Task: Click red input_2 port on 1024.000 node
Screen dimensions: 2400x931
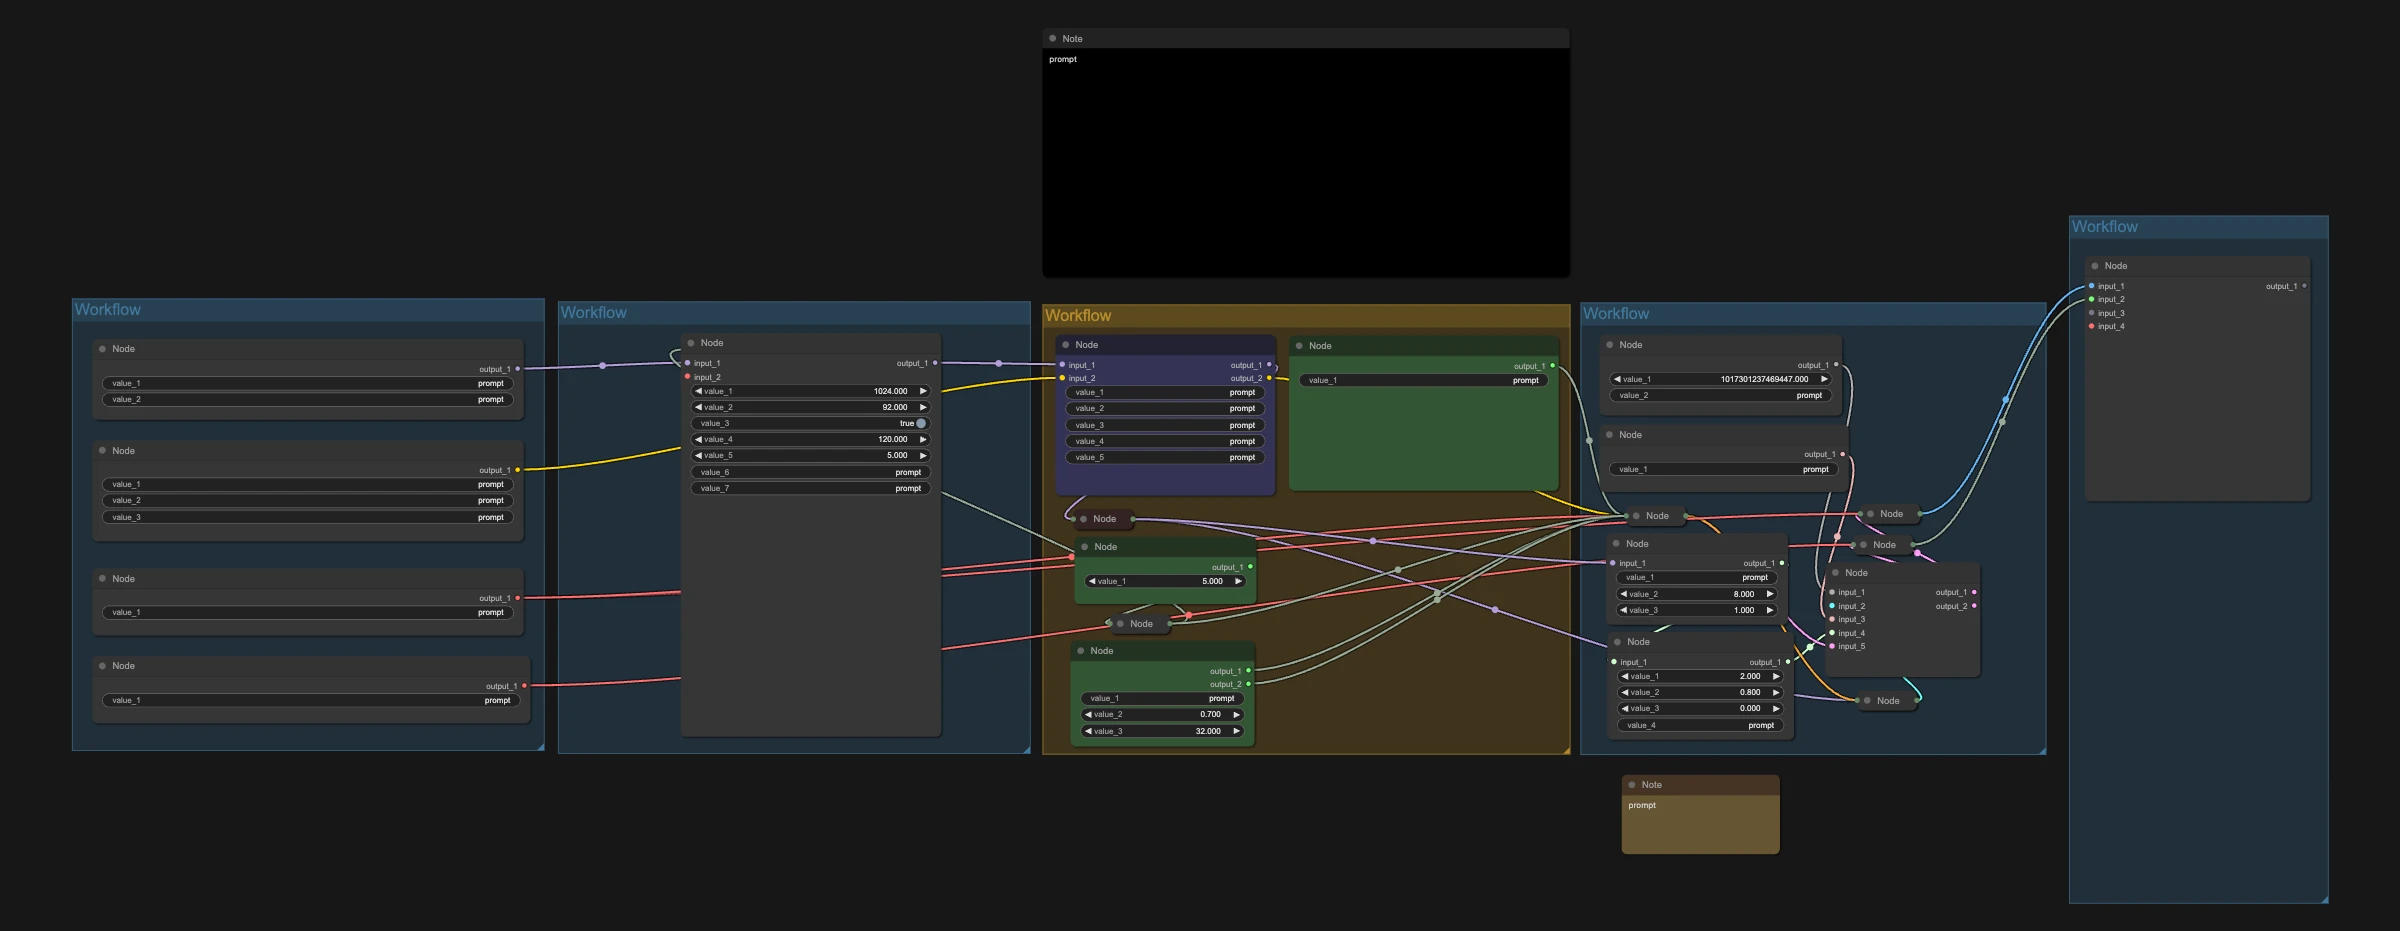Action: tap(687, 377)
